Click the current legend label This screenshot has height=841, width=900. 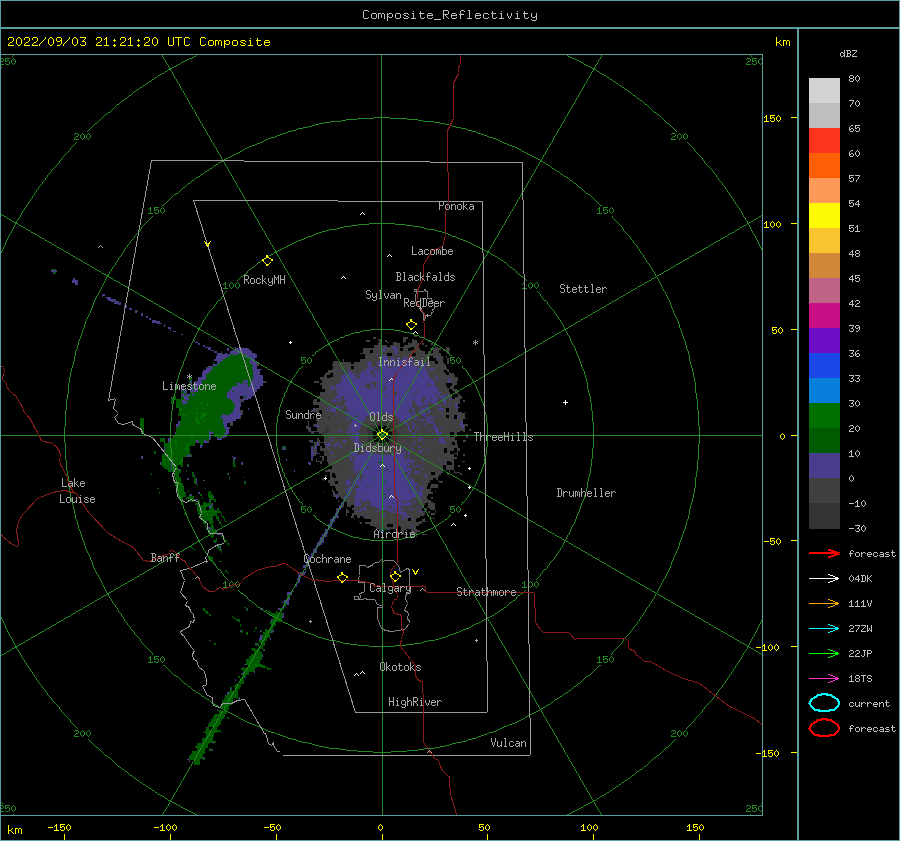(x=869, y=703)
